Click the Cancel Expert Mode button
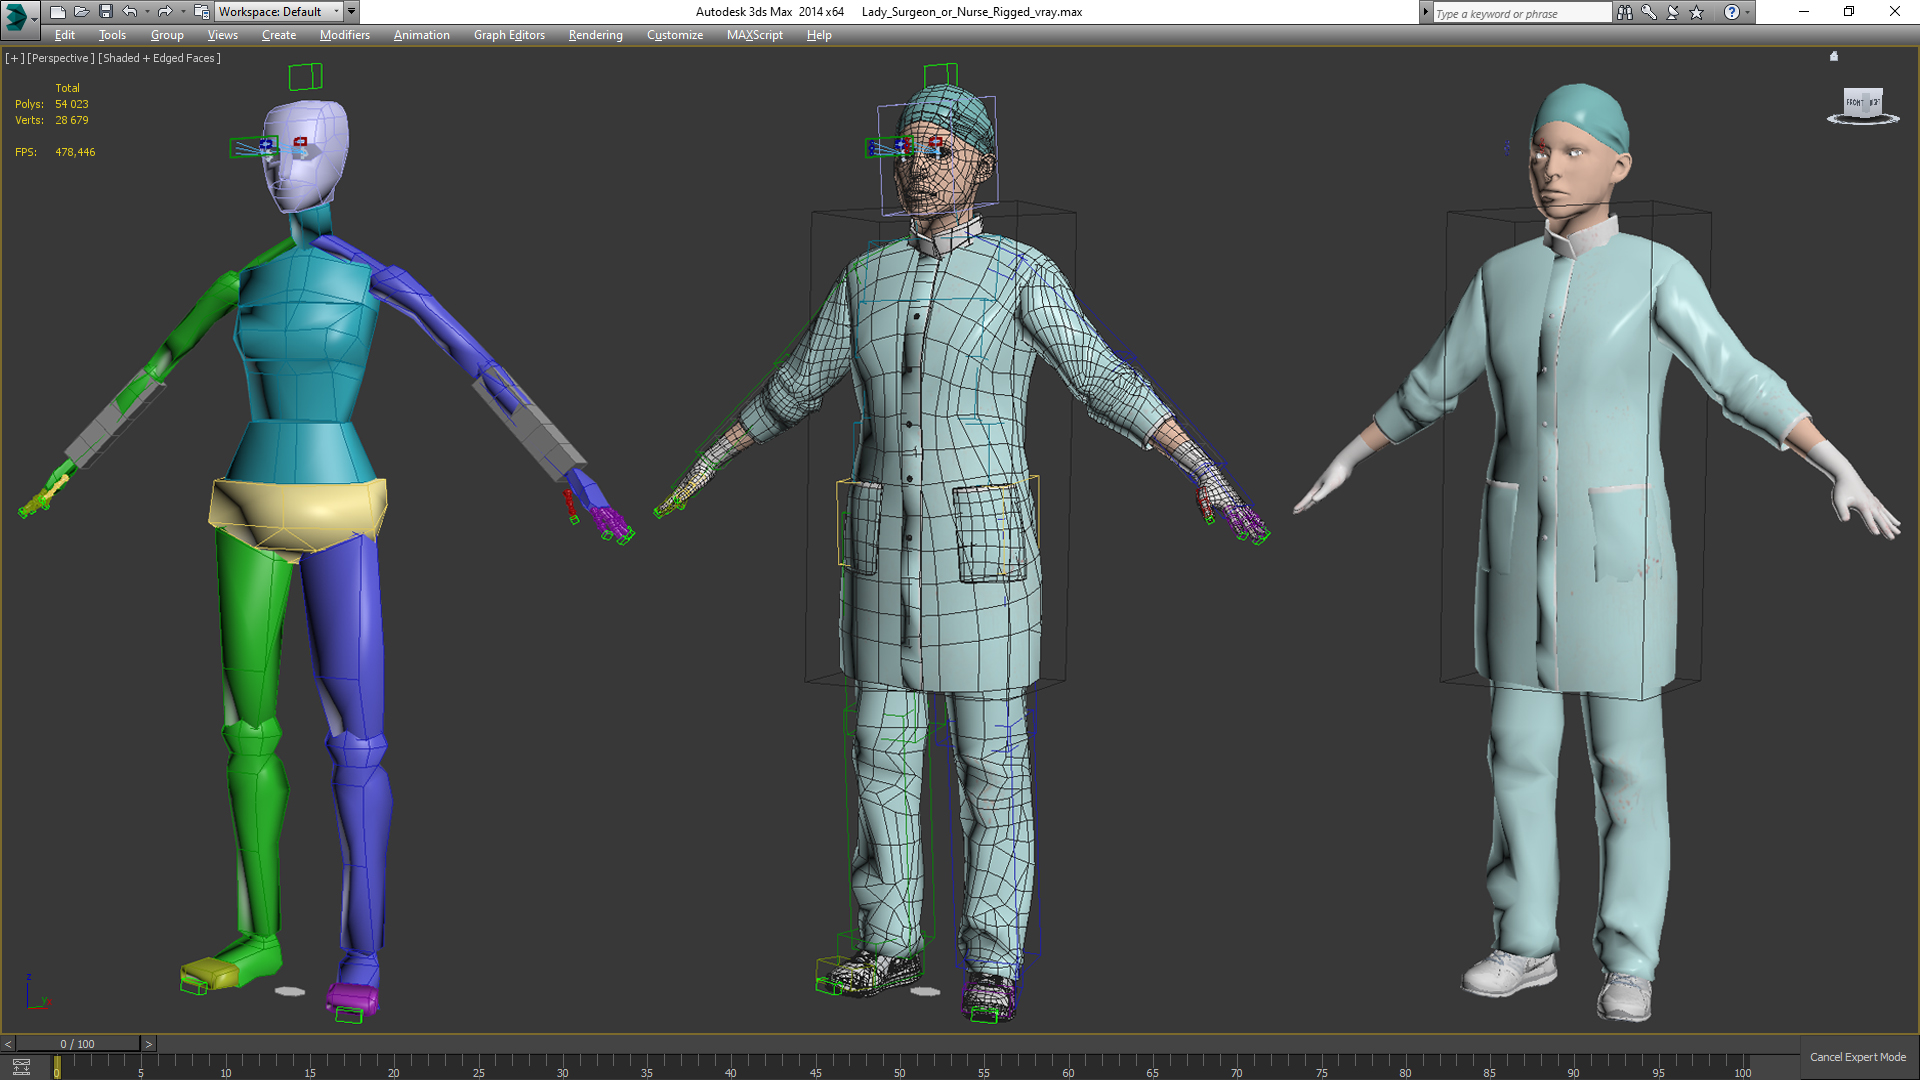This screenshot has height=1080, width=1920. [x=1857, y=1057]
